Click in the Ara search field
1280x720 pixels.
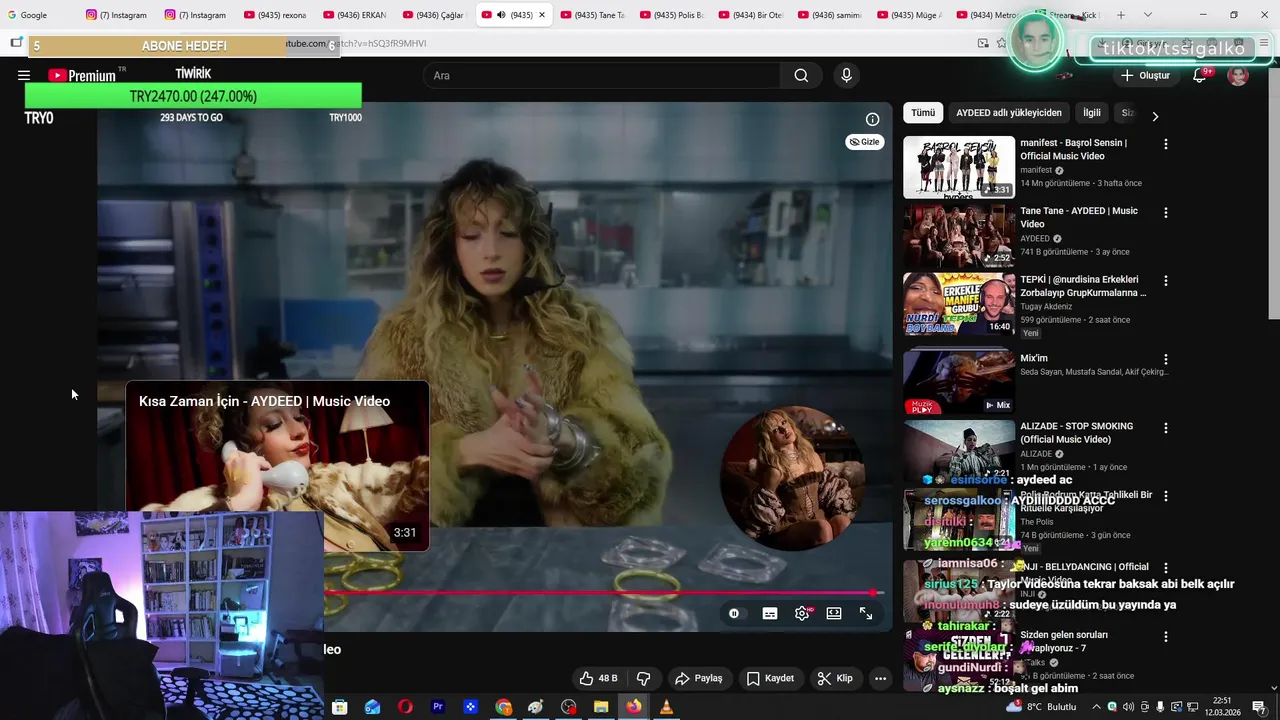(601, 76)
